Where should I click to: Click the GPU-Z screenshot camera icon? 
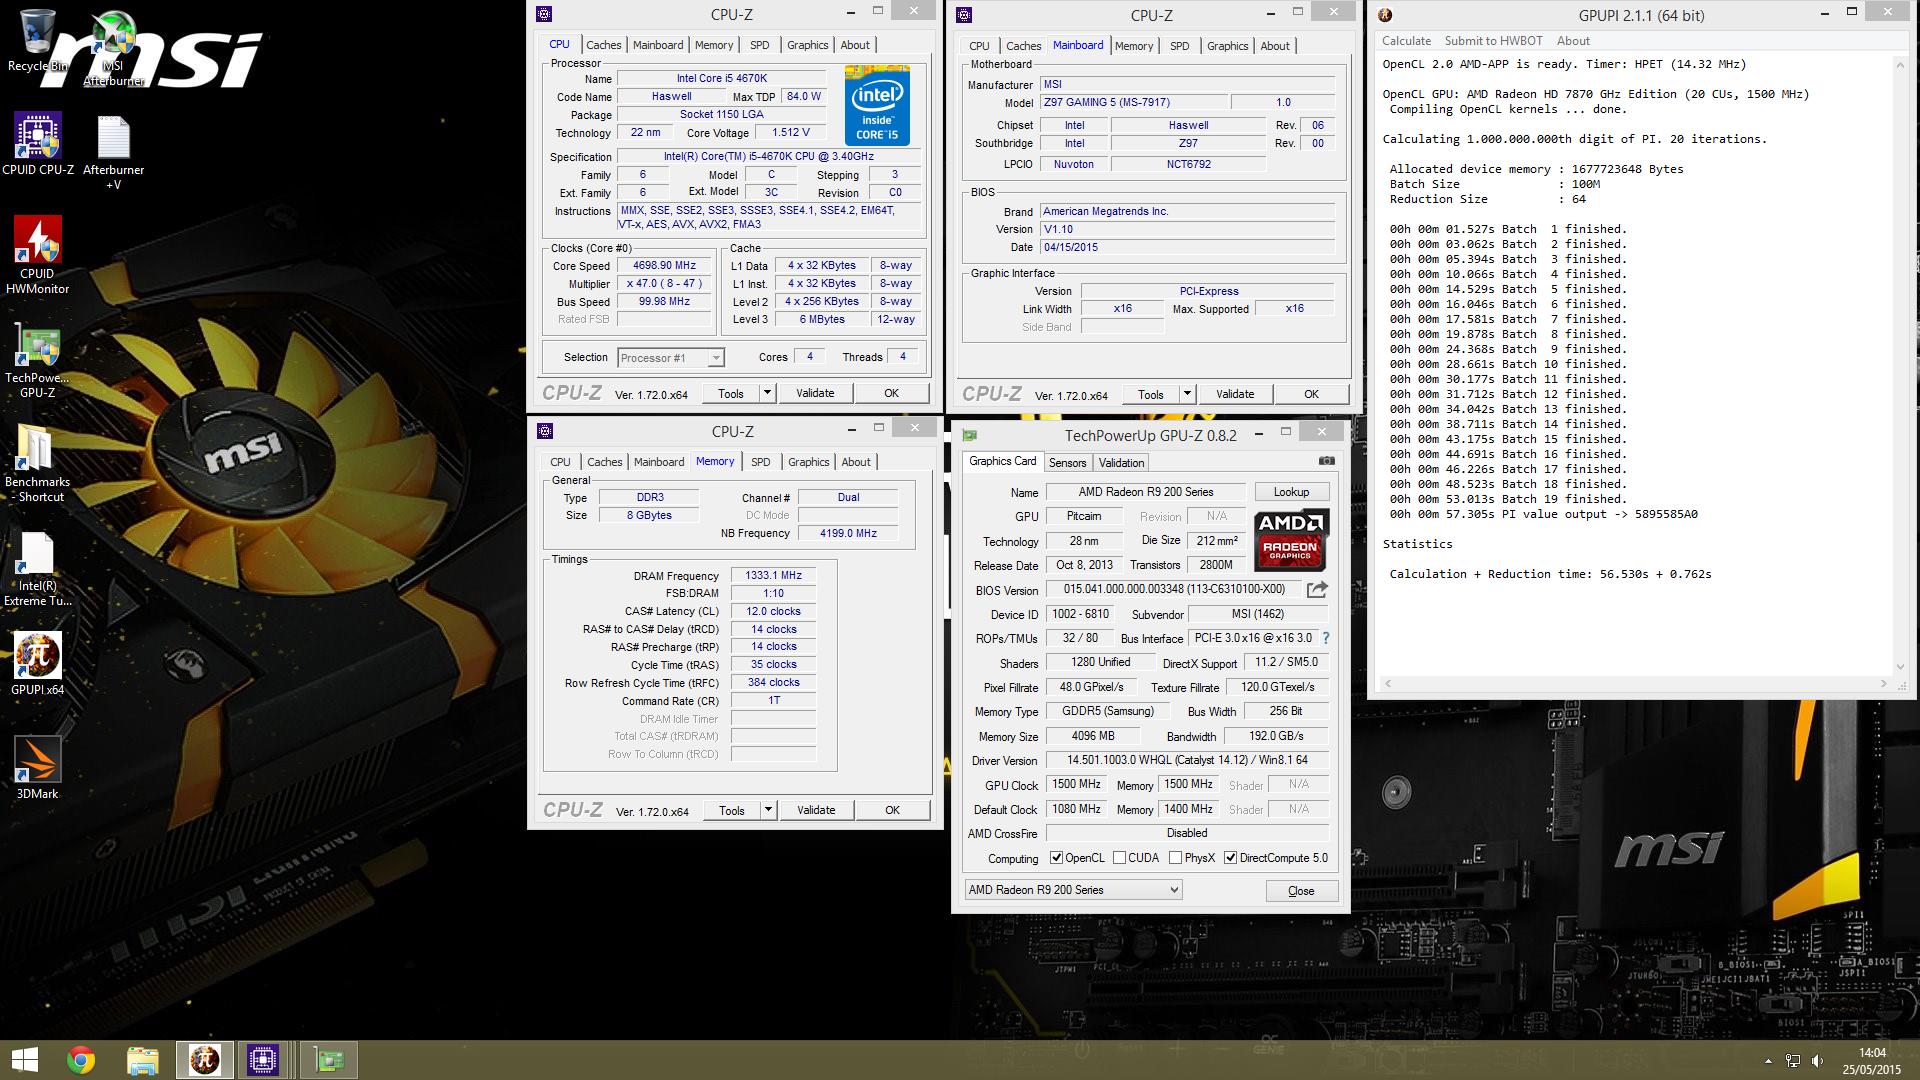(x=1326, y=461)
